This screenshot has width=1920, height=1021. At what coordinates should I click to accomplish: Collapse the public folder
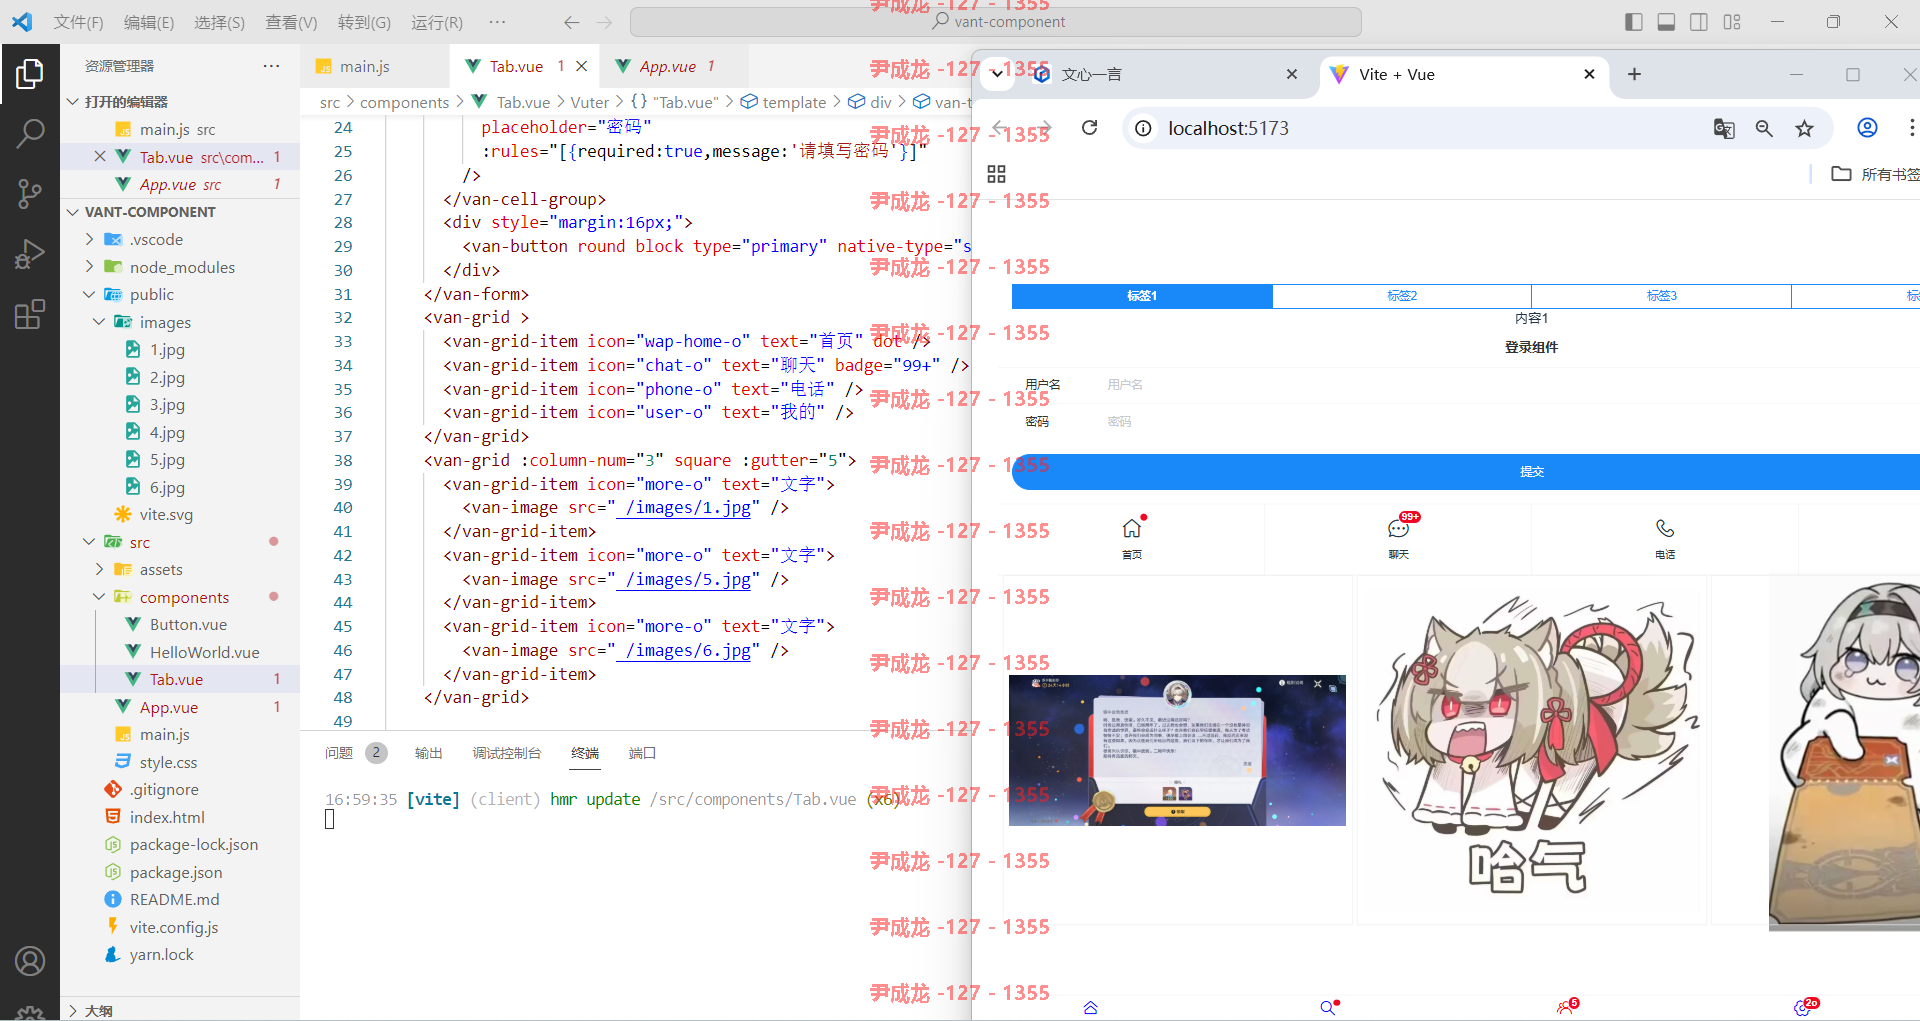(x=89, y=294)
